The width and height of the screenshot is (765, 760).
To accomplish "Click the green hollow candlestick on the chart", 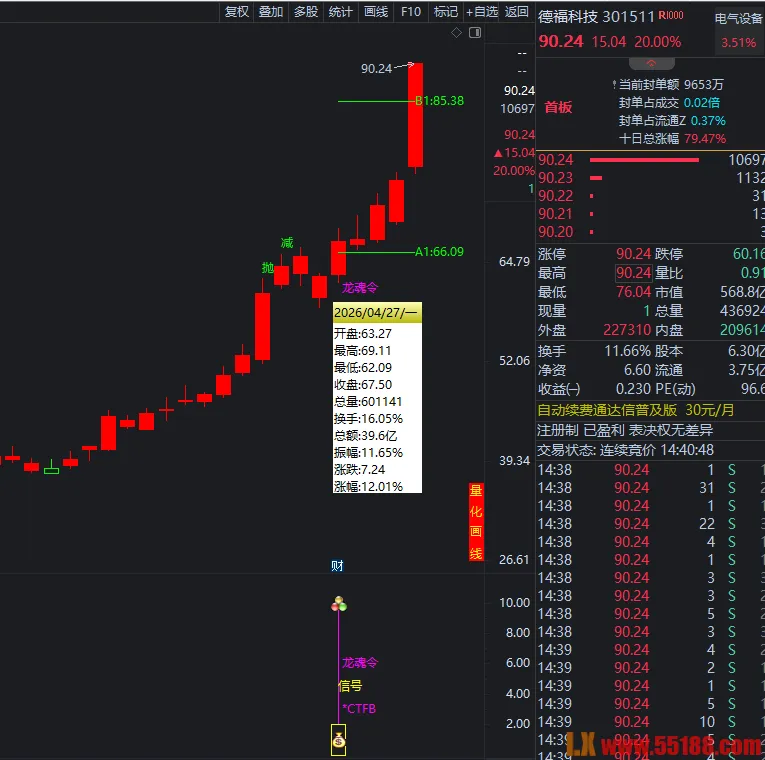I will tap(51, 467).
